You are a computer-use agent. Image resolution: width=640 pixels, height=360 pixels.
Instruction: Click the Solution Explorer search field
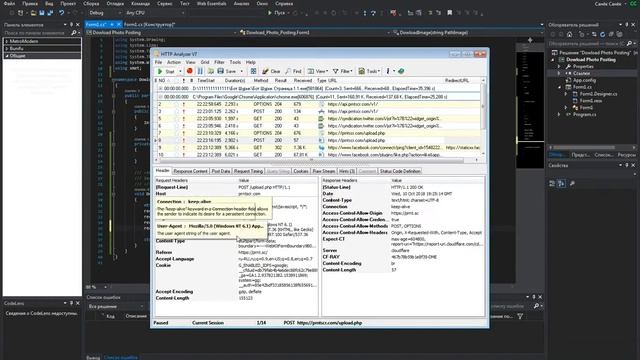point(587,43)
